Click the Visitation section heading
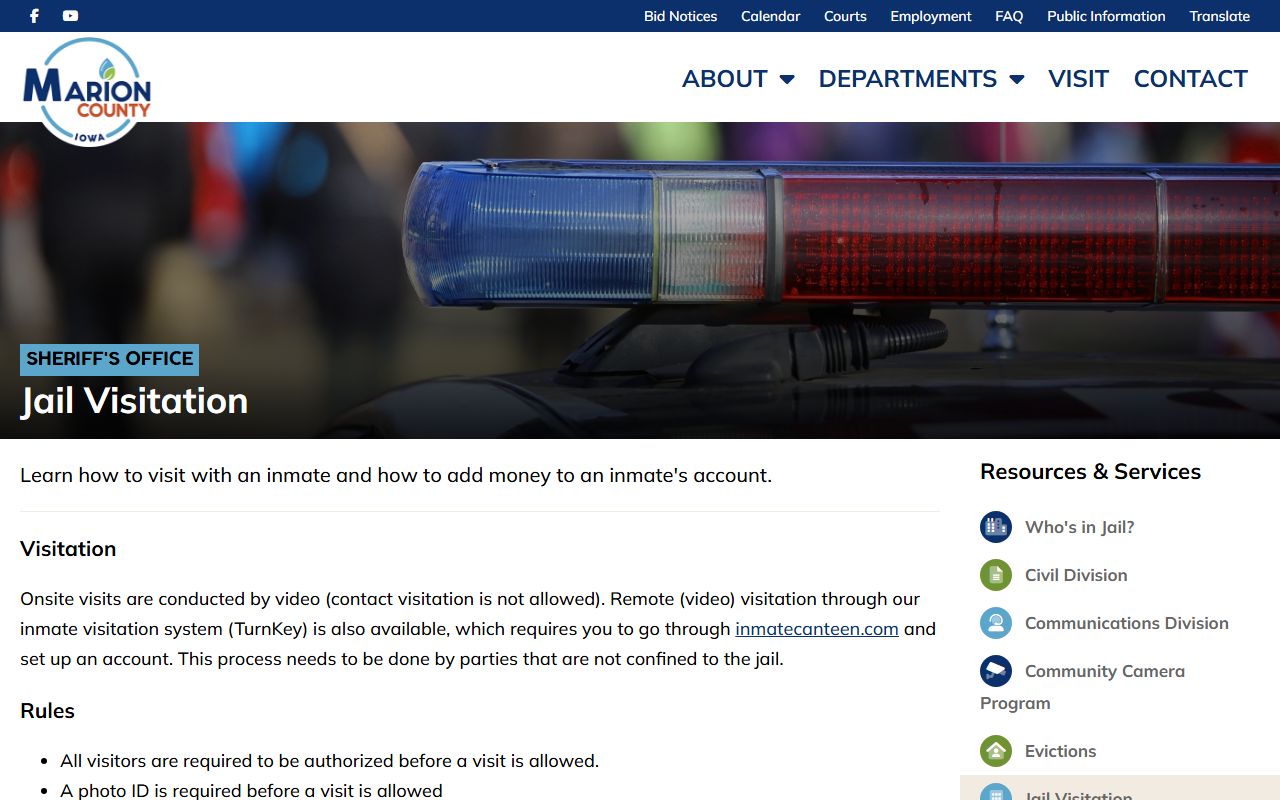 click(x=68, y=549)
